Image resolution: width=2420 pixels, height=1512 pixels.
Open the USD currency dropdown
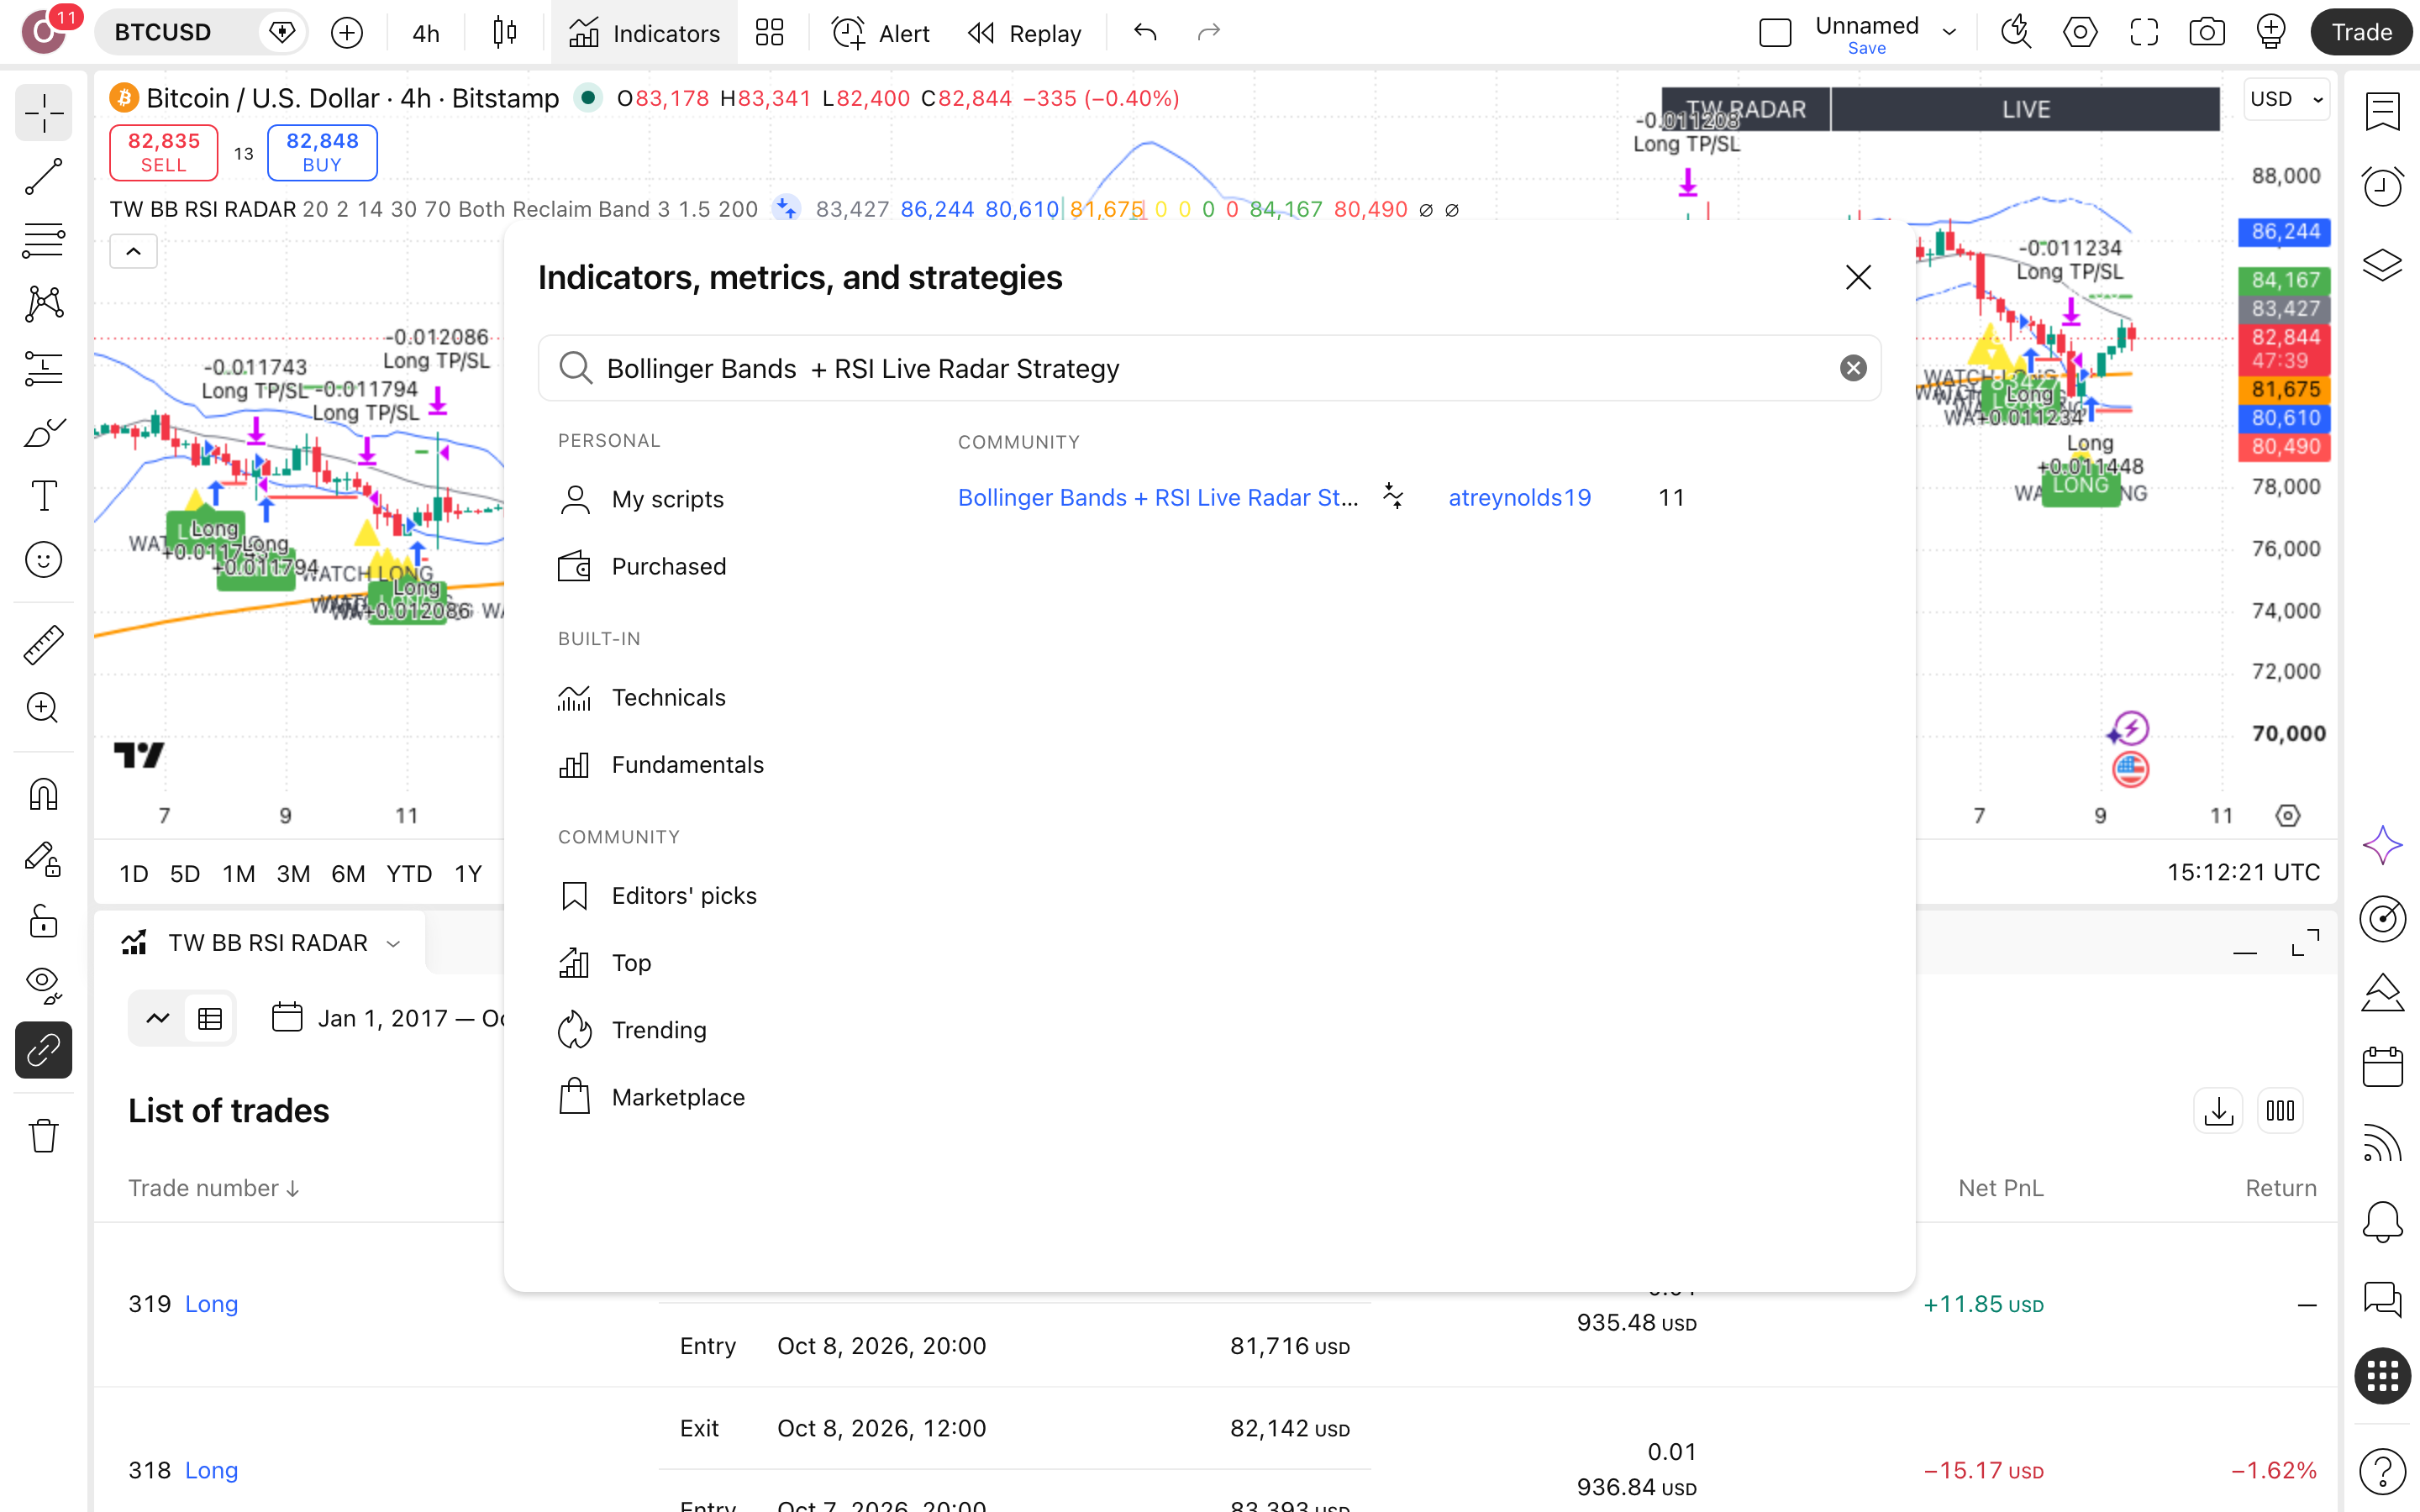pyautogui.click(x=2287, y=99)
